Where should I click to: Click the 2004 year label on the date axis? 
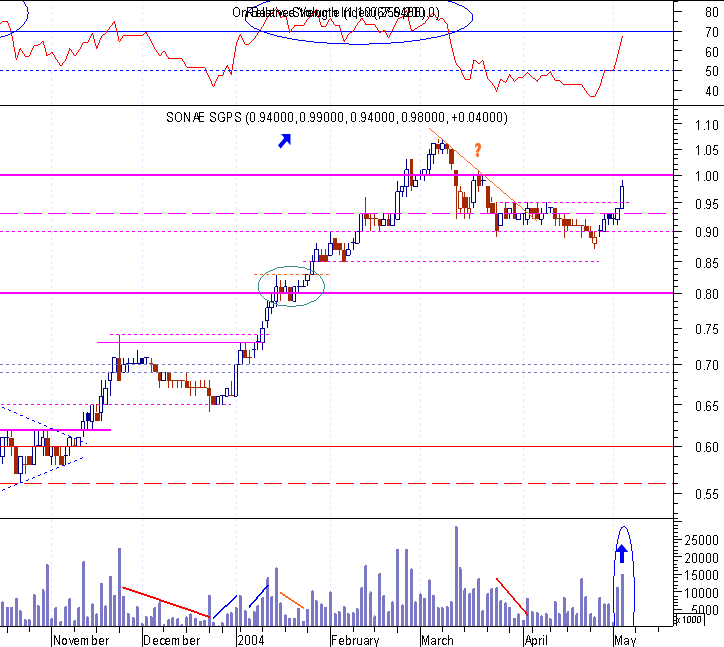click(251, 640)
